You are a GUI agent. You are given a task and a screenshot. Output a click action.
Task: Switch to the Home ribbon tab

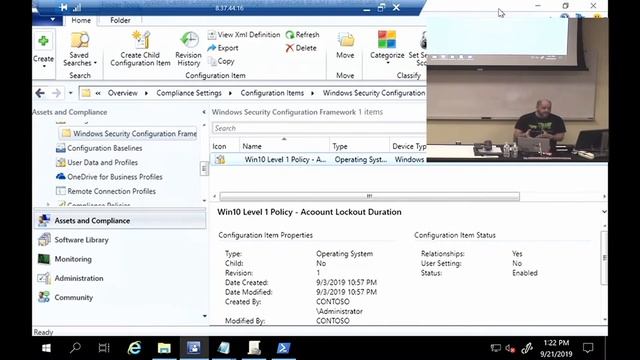pyautogui.click(x=81, y=20)
